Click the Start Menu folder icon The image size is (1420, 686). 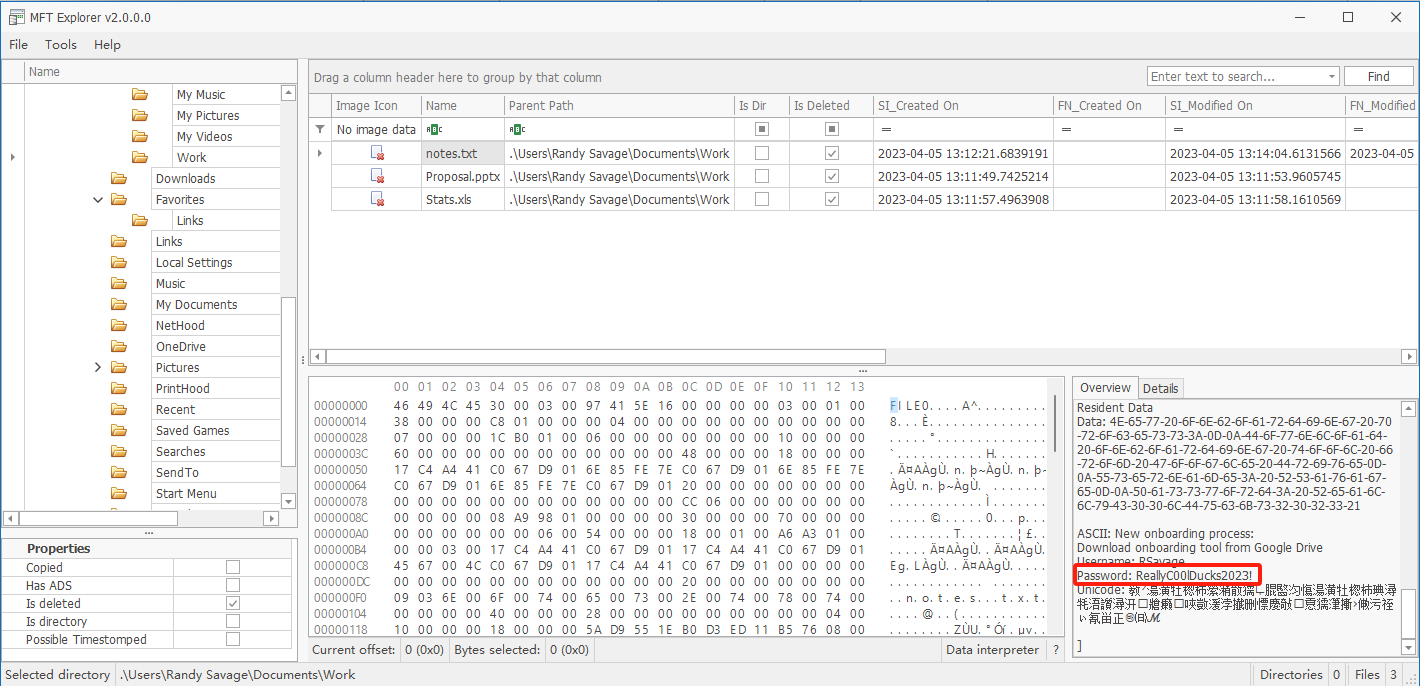coord(119,494)
